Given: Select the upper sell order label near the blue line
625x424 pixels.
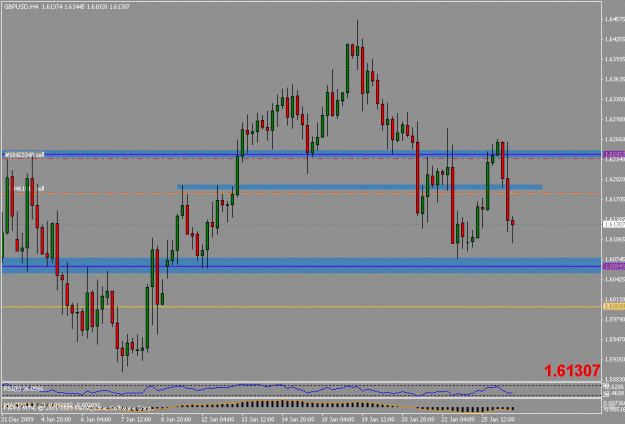Looking at the screenshot, I should (x=24, y=155).
